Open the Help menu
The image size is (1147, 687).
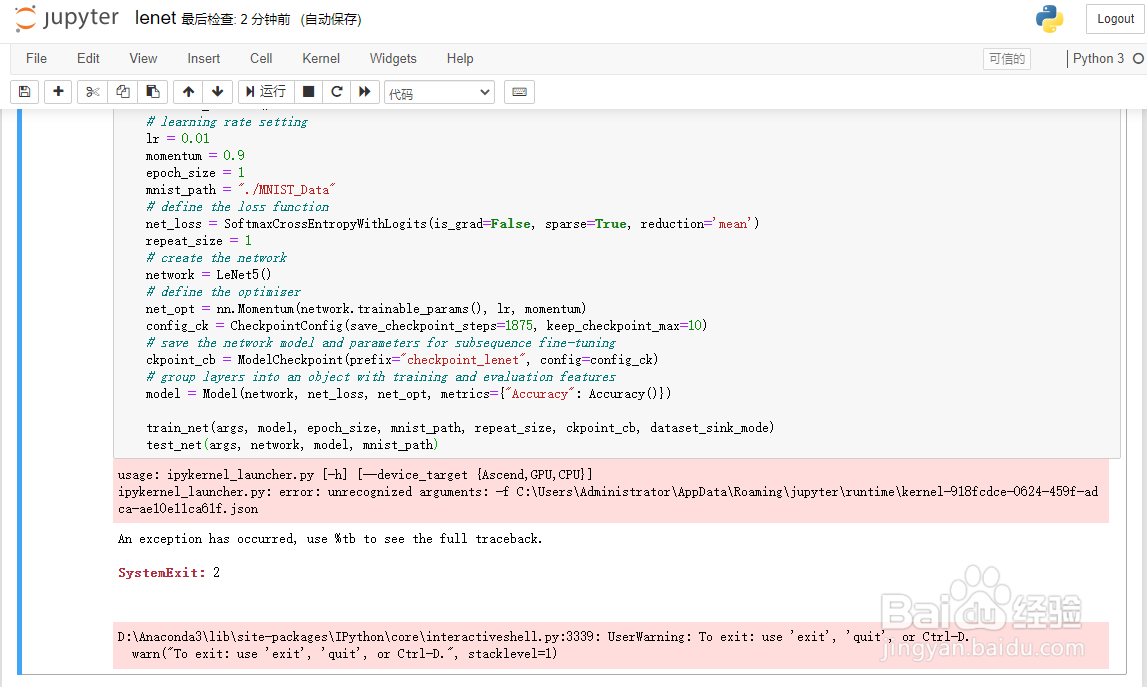click(460, 59)
